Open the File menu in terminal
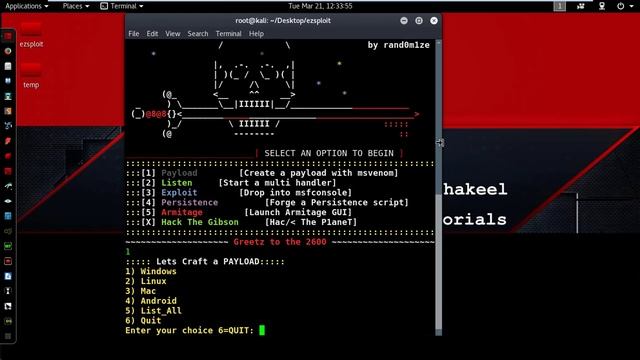This screenshot has width=640, height=360. (133, 34)
